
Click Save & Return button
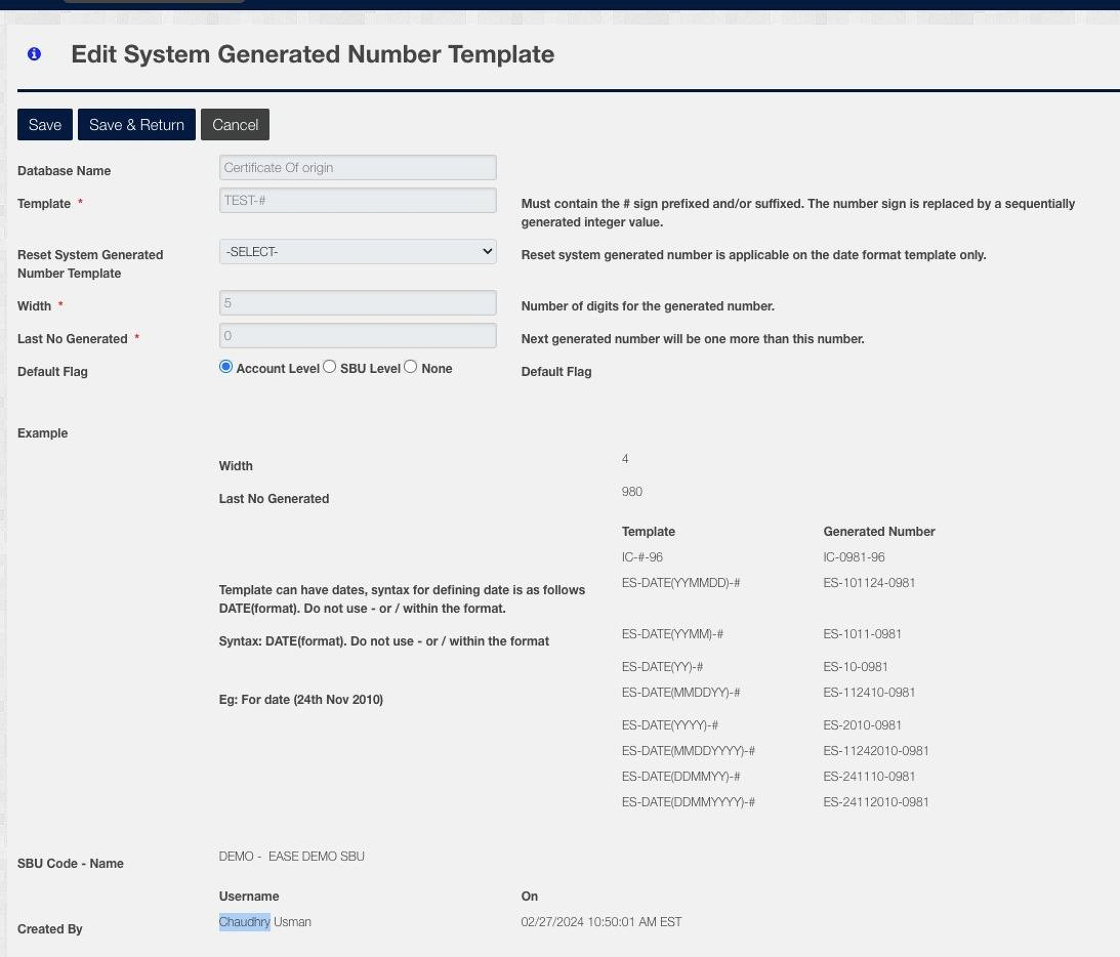pos(136,124)
